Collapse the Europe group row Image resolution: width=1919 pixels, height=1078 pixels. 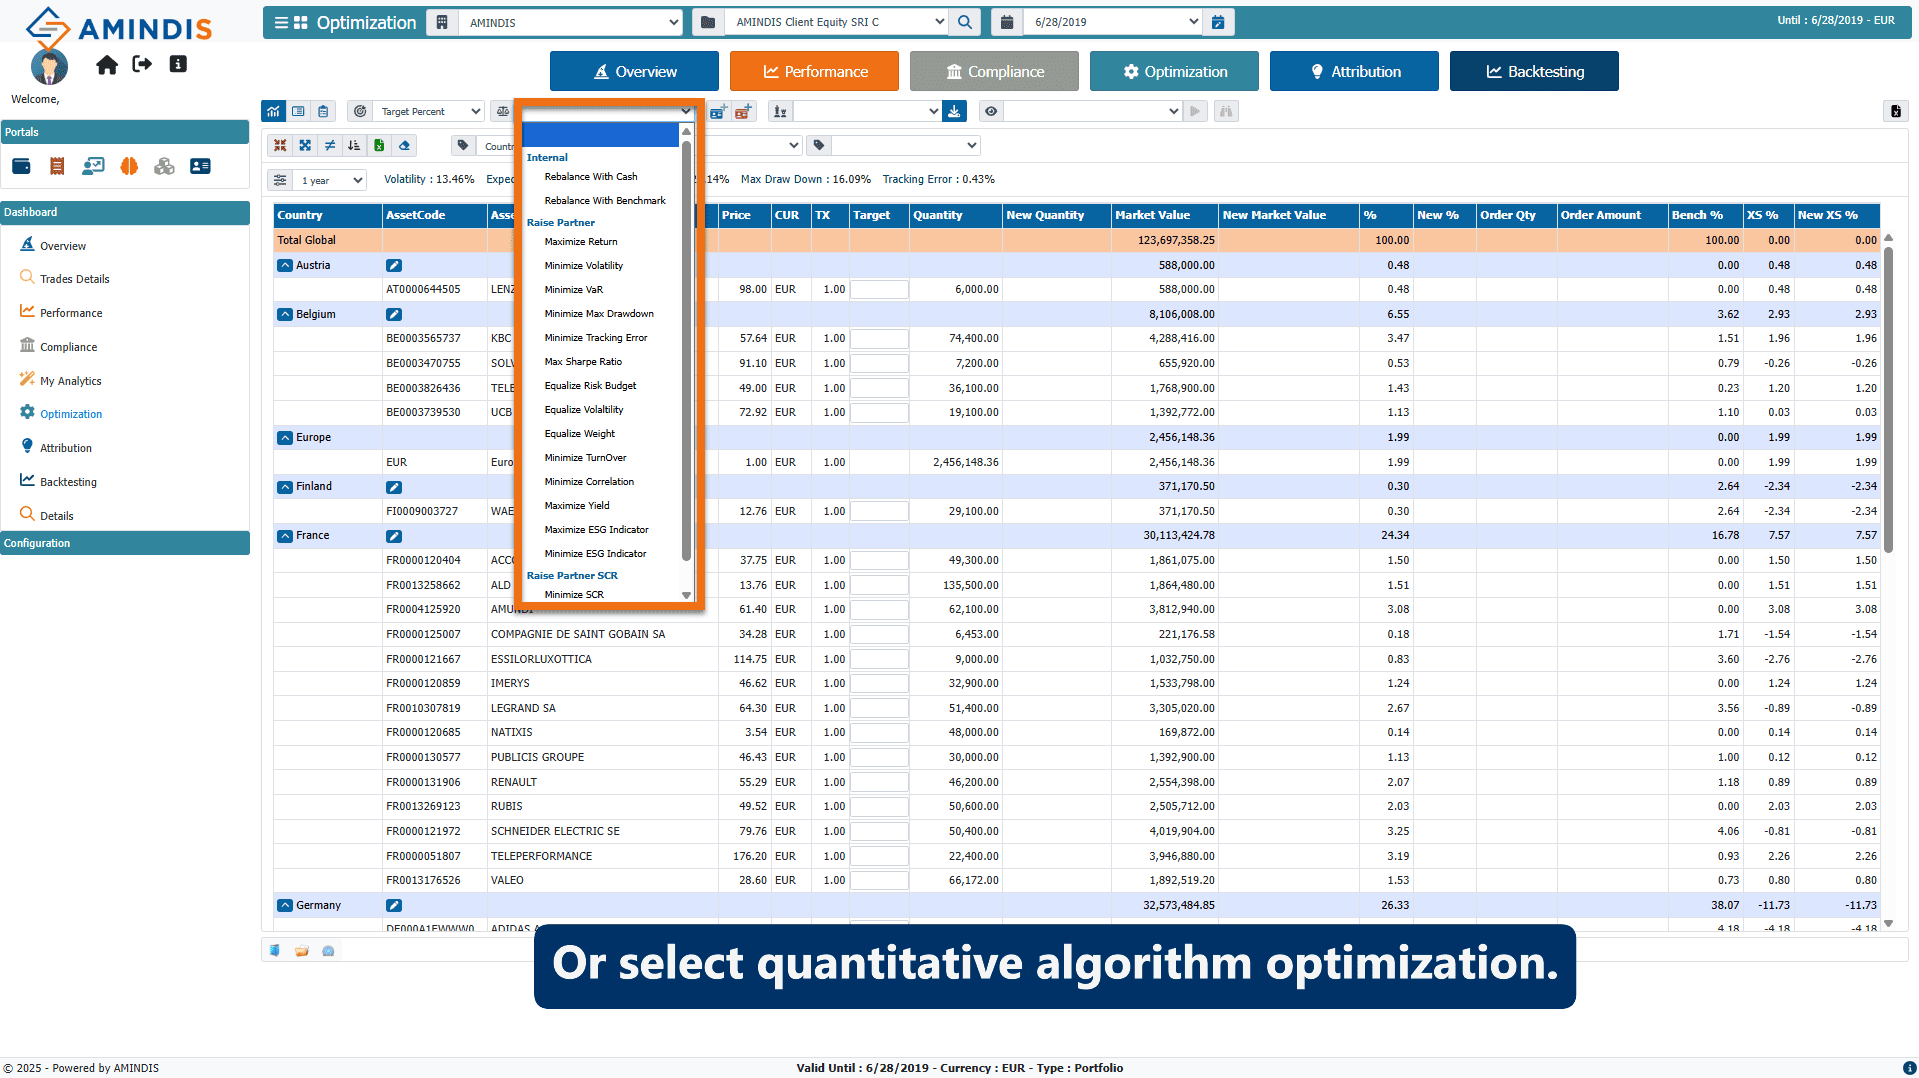[285, 437]
